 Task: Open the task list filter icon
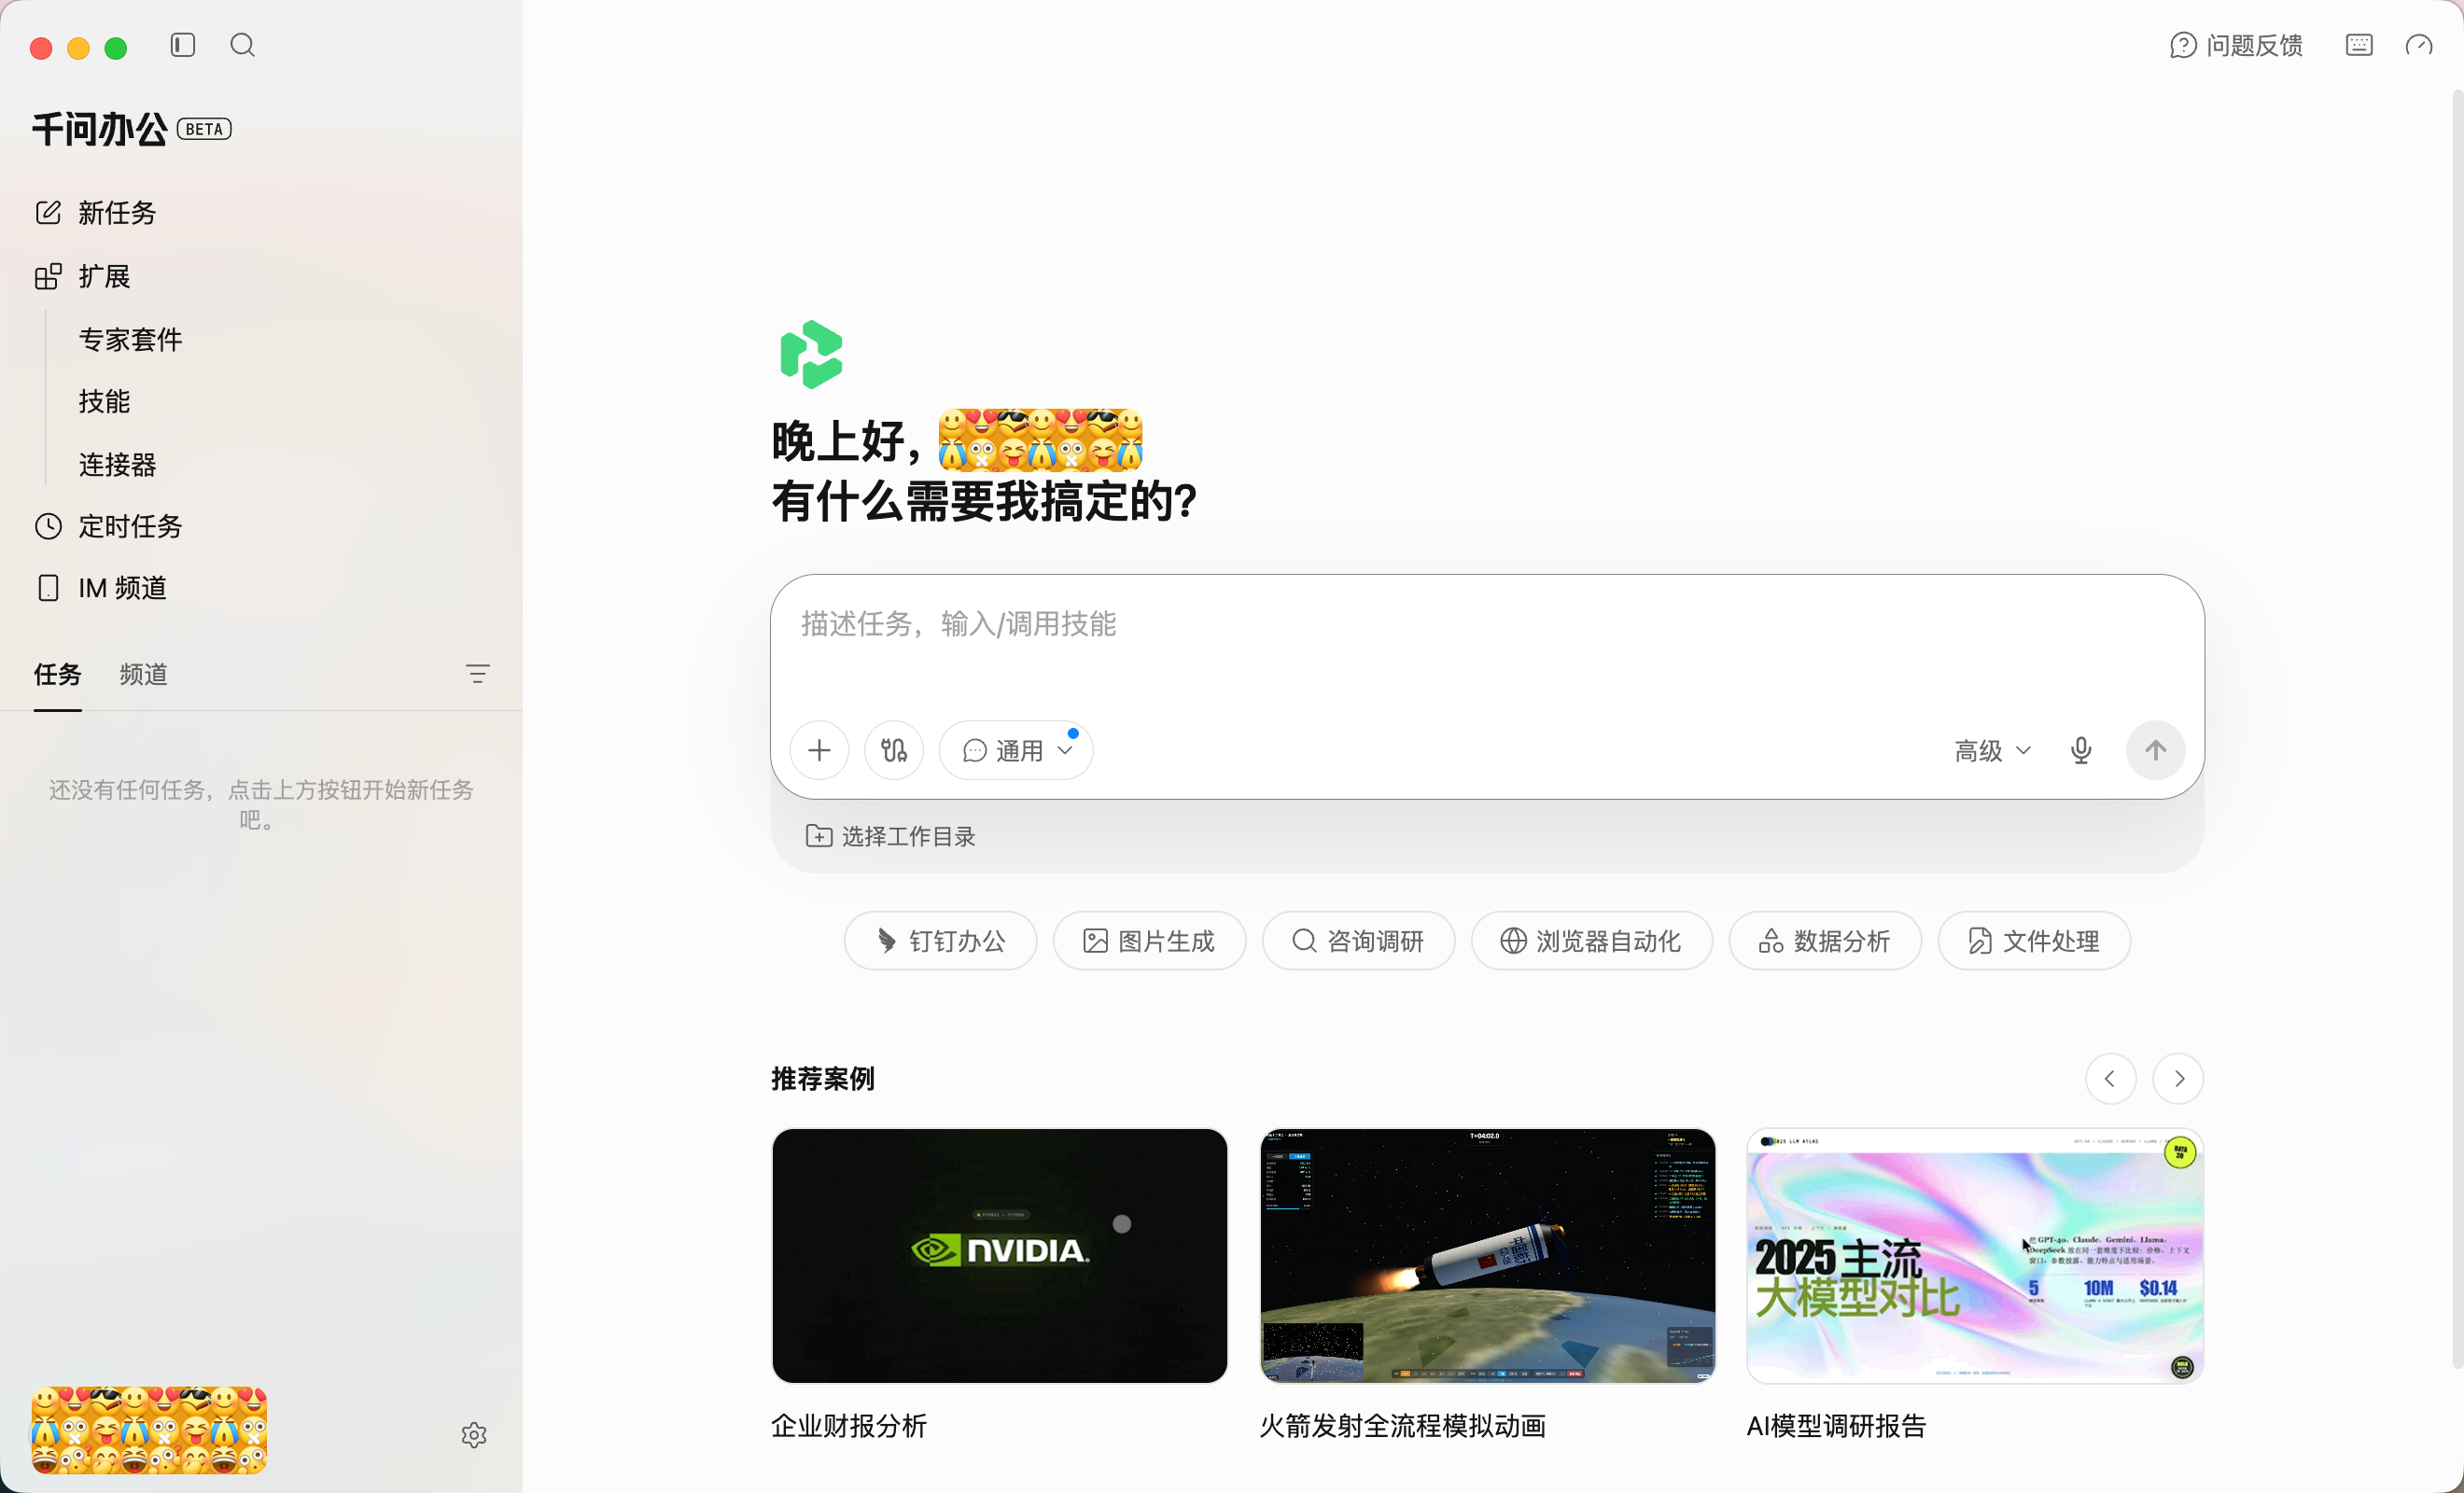[477, 674]
